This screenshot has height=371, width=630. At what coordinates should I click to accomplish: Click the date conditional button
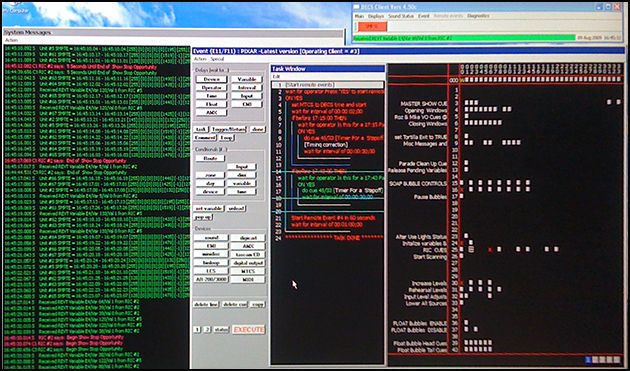241,175
